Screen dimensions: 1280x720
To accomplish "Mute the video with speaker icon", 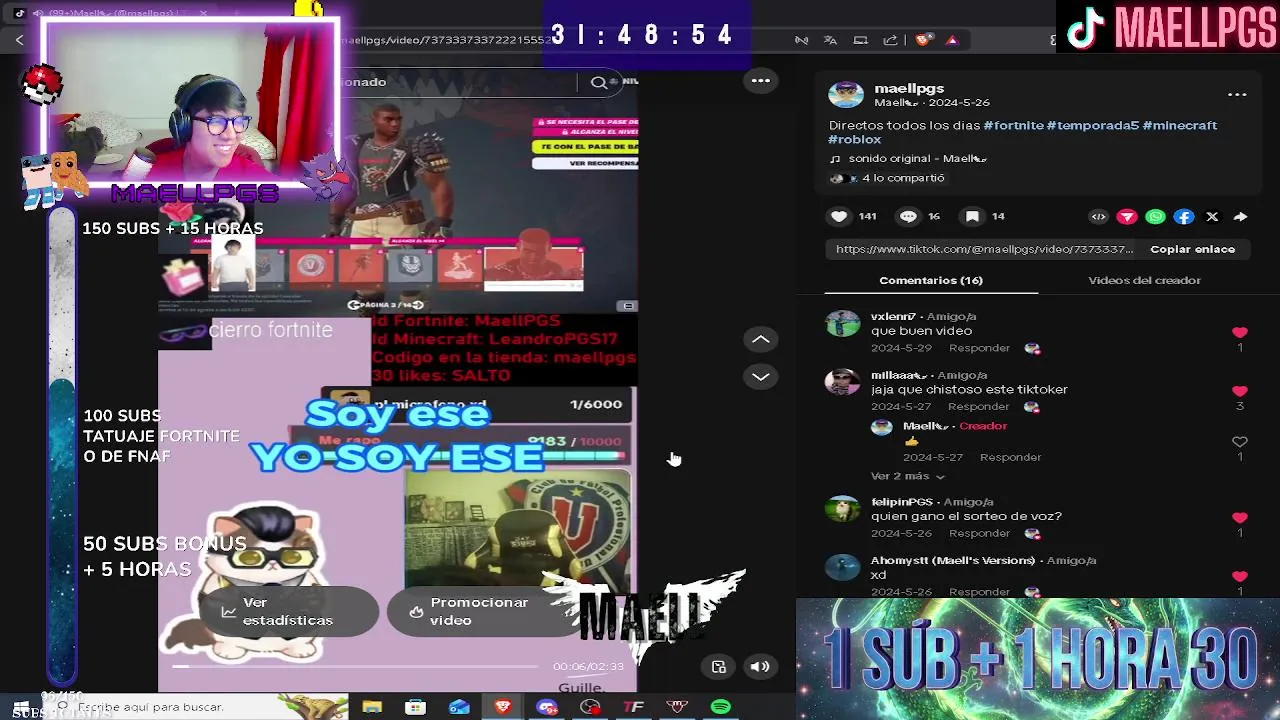I will [x=760, y=667].
